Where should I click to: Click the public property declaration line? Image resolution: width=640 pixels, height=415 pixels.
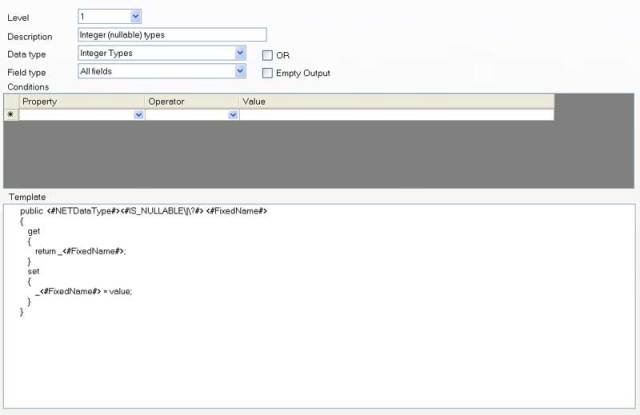[x=144, y=211]
